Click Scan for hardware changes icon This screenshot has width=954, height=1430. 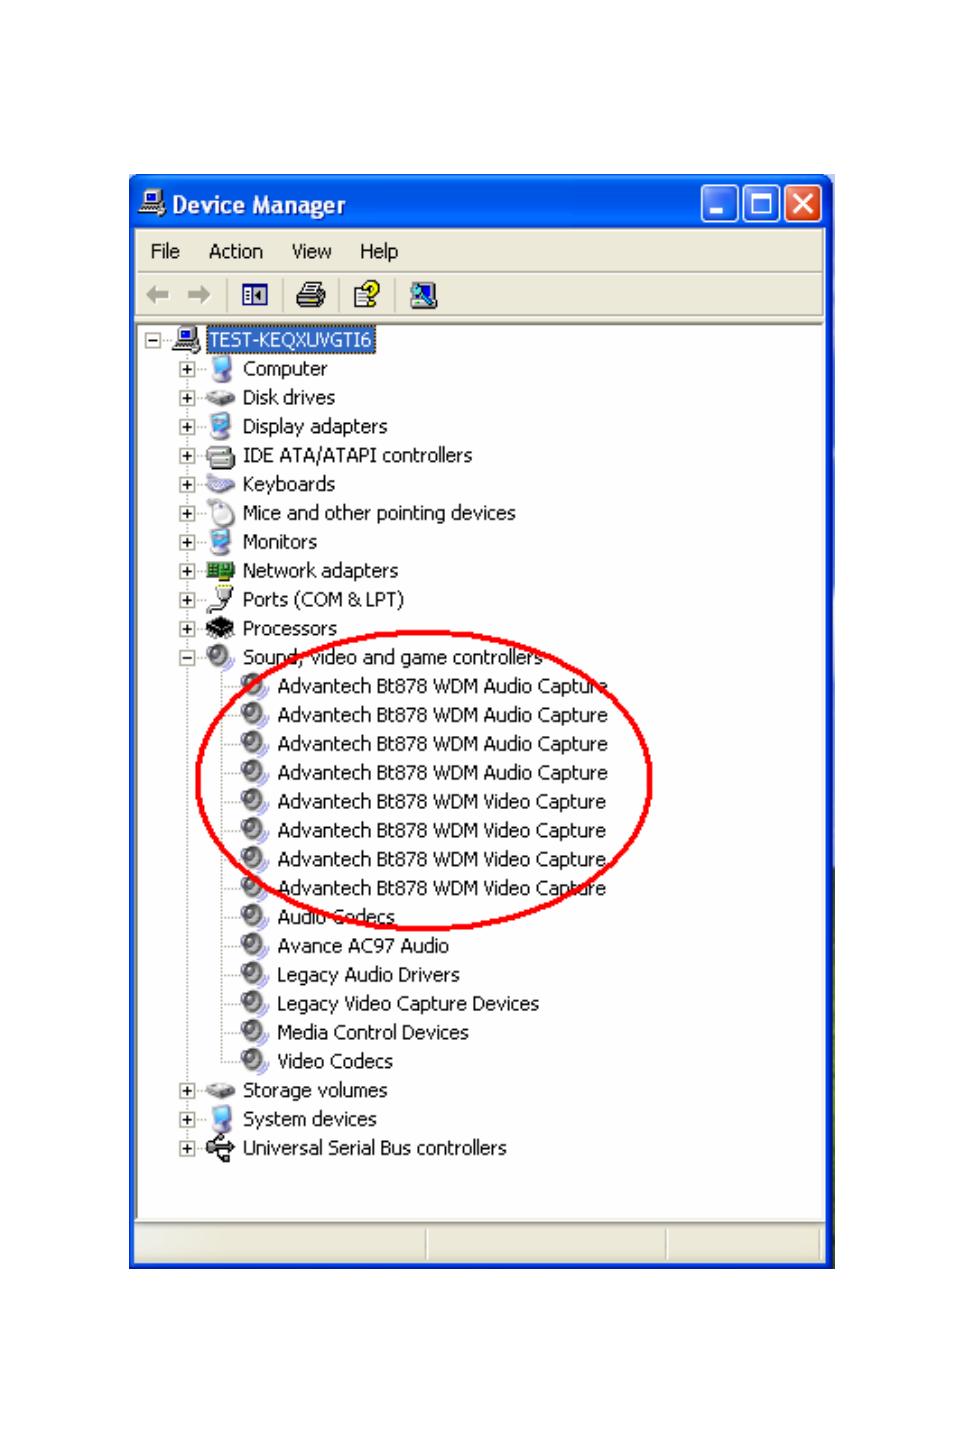423,295
